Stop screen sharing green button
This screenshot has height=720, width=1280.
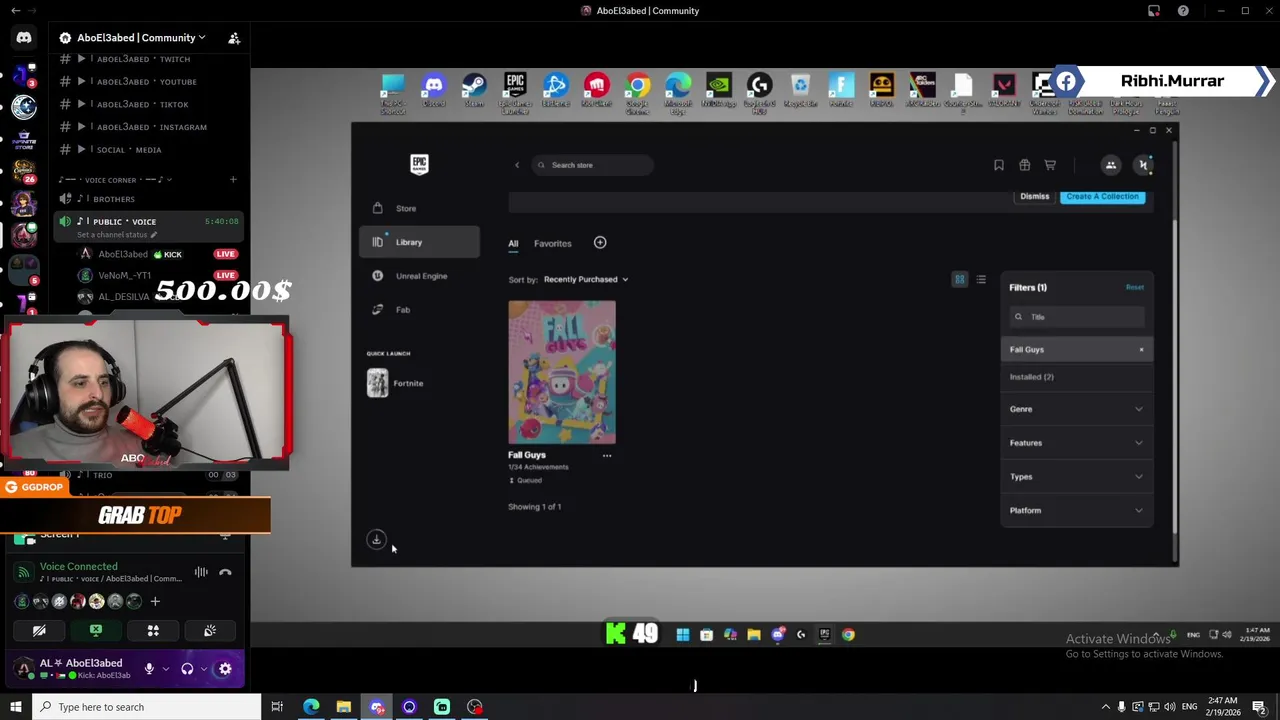(96, 631)
